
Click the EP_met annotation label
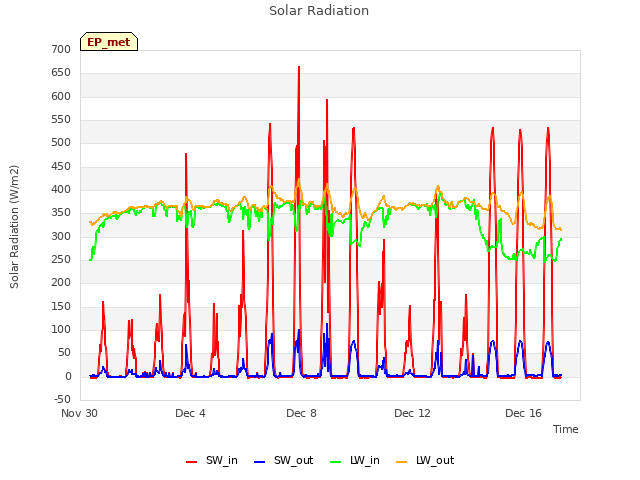[109, 42]
